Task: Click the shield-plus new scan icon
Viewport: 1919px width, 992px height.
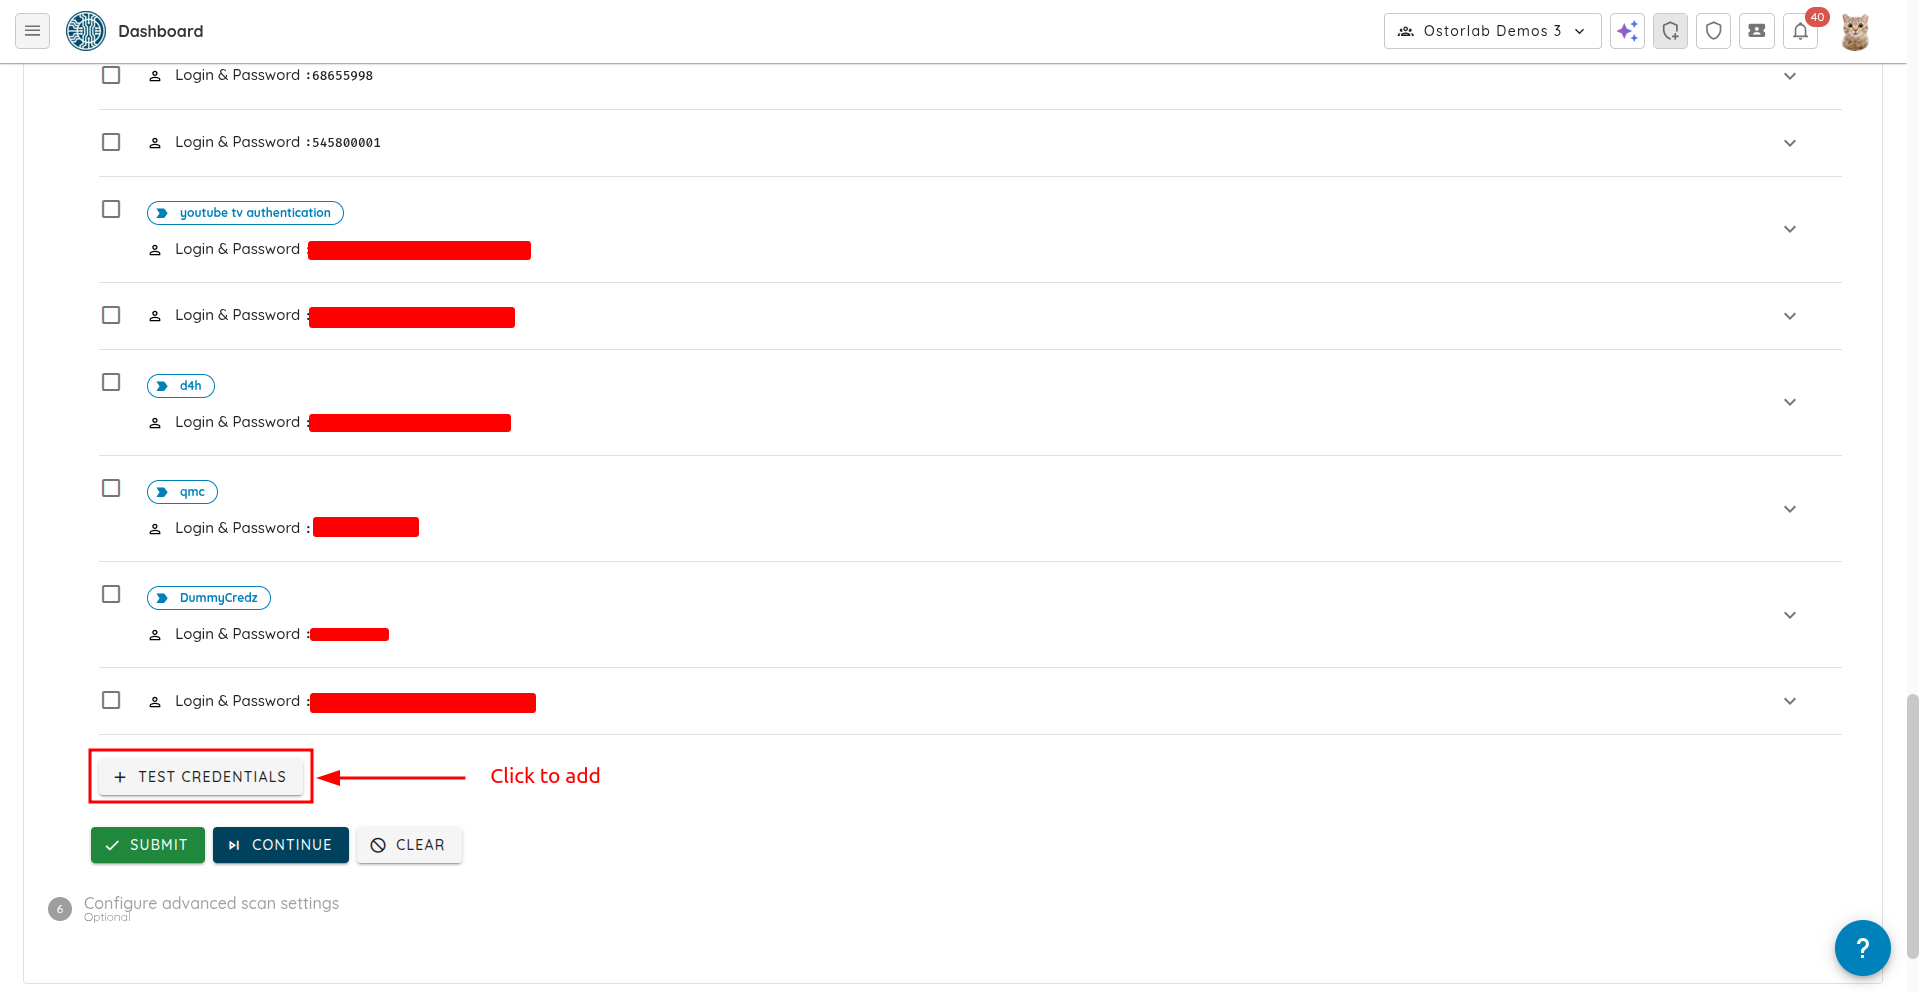Action: pyautogui.click(x=1670, y=31)
